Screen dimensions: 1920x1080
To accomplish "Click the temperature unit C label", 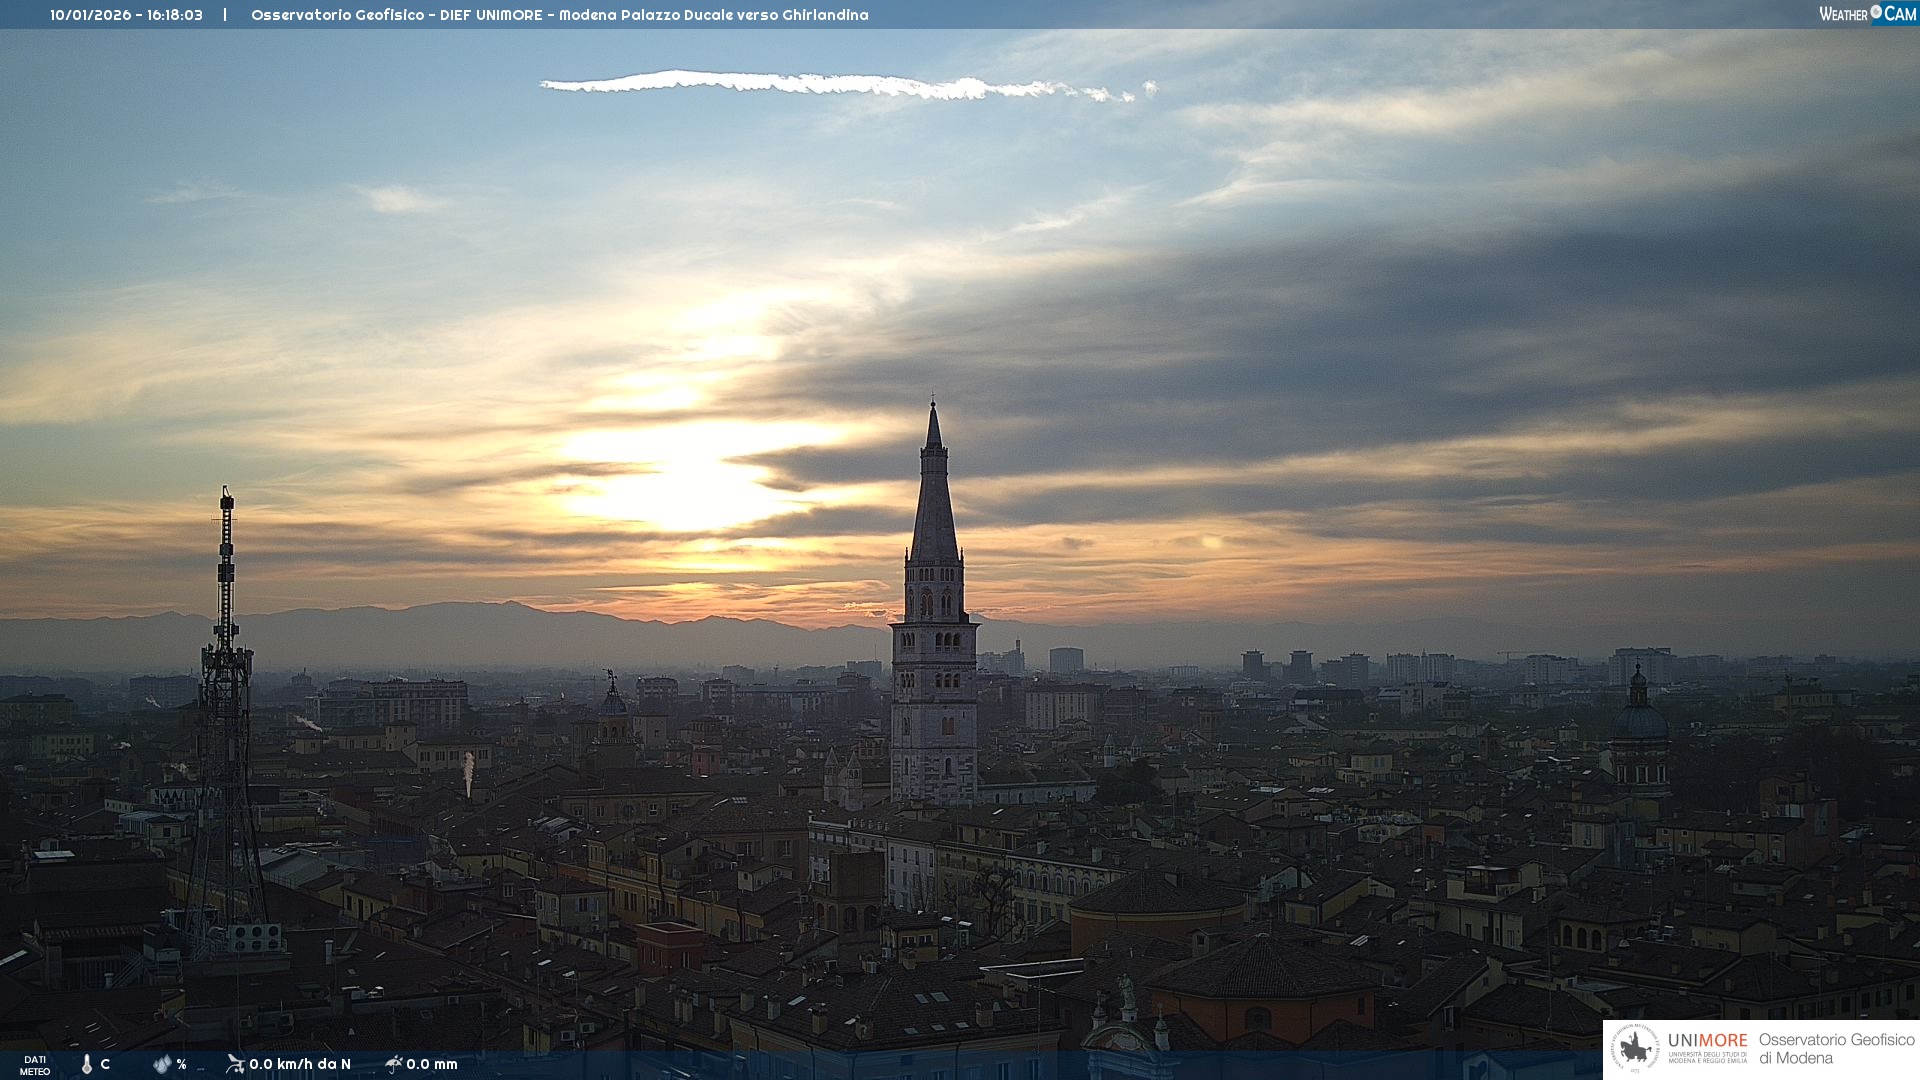I will 105,1064.
